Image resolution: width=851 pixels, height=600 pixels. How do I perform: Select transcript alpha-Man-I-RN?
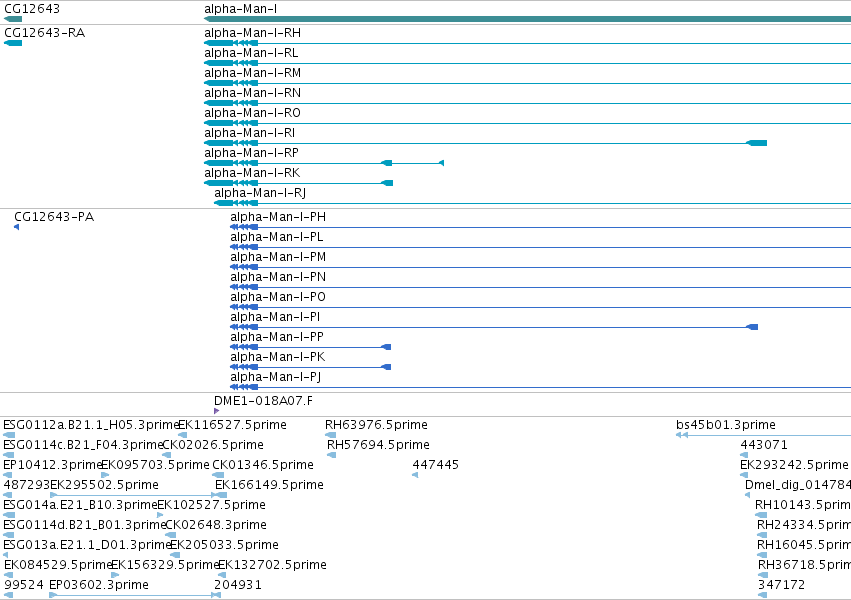click(x=252, y=93)
